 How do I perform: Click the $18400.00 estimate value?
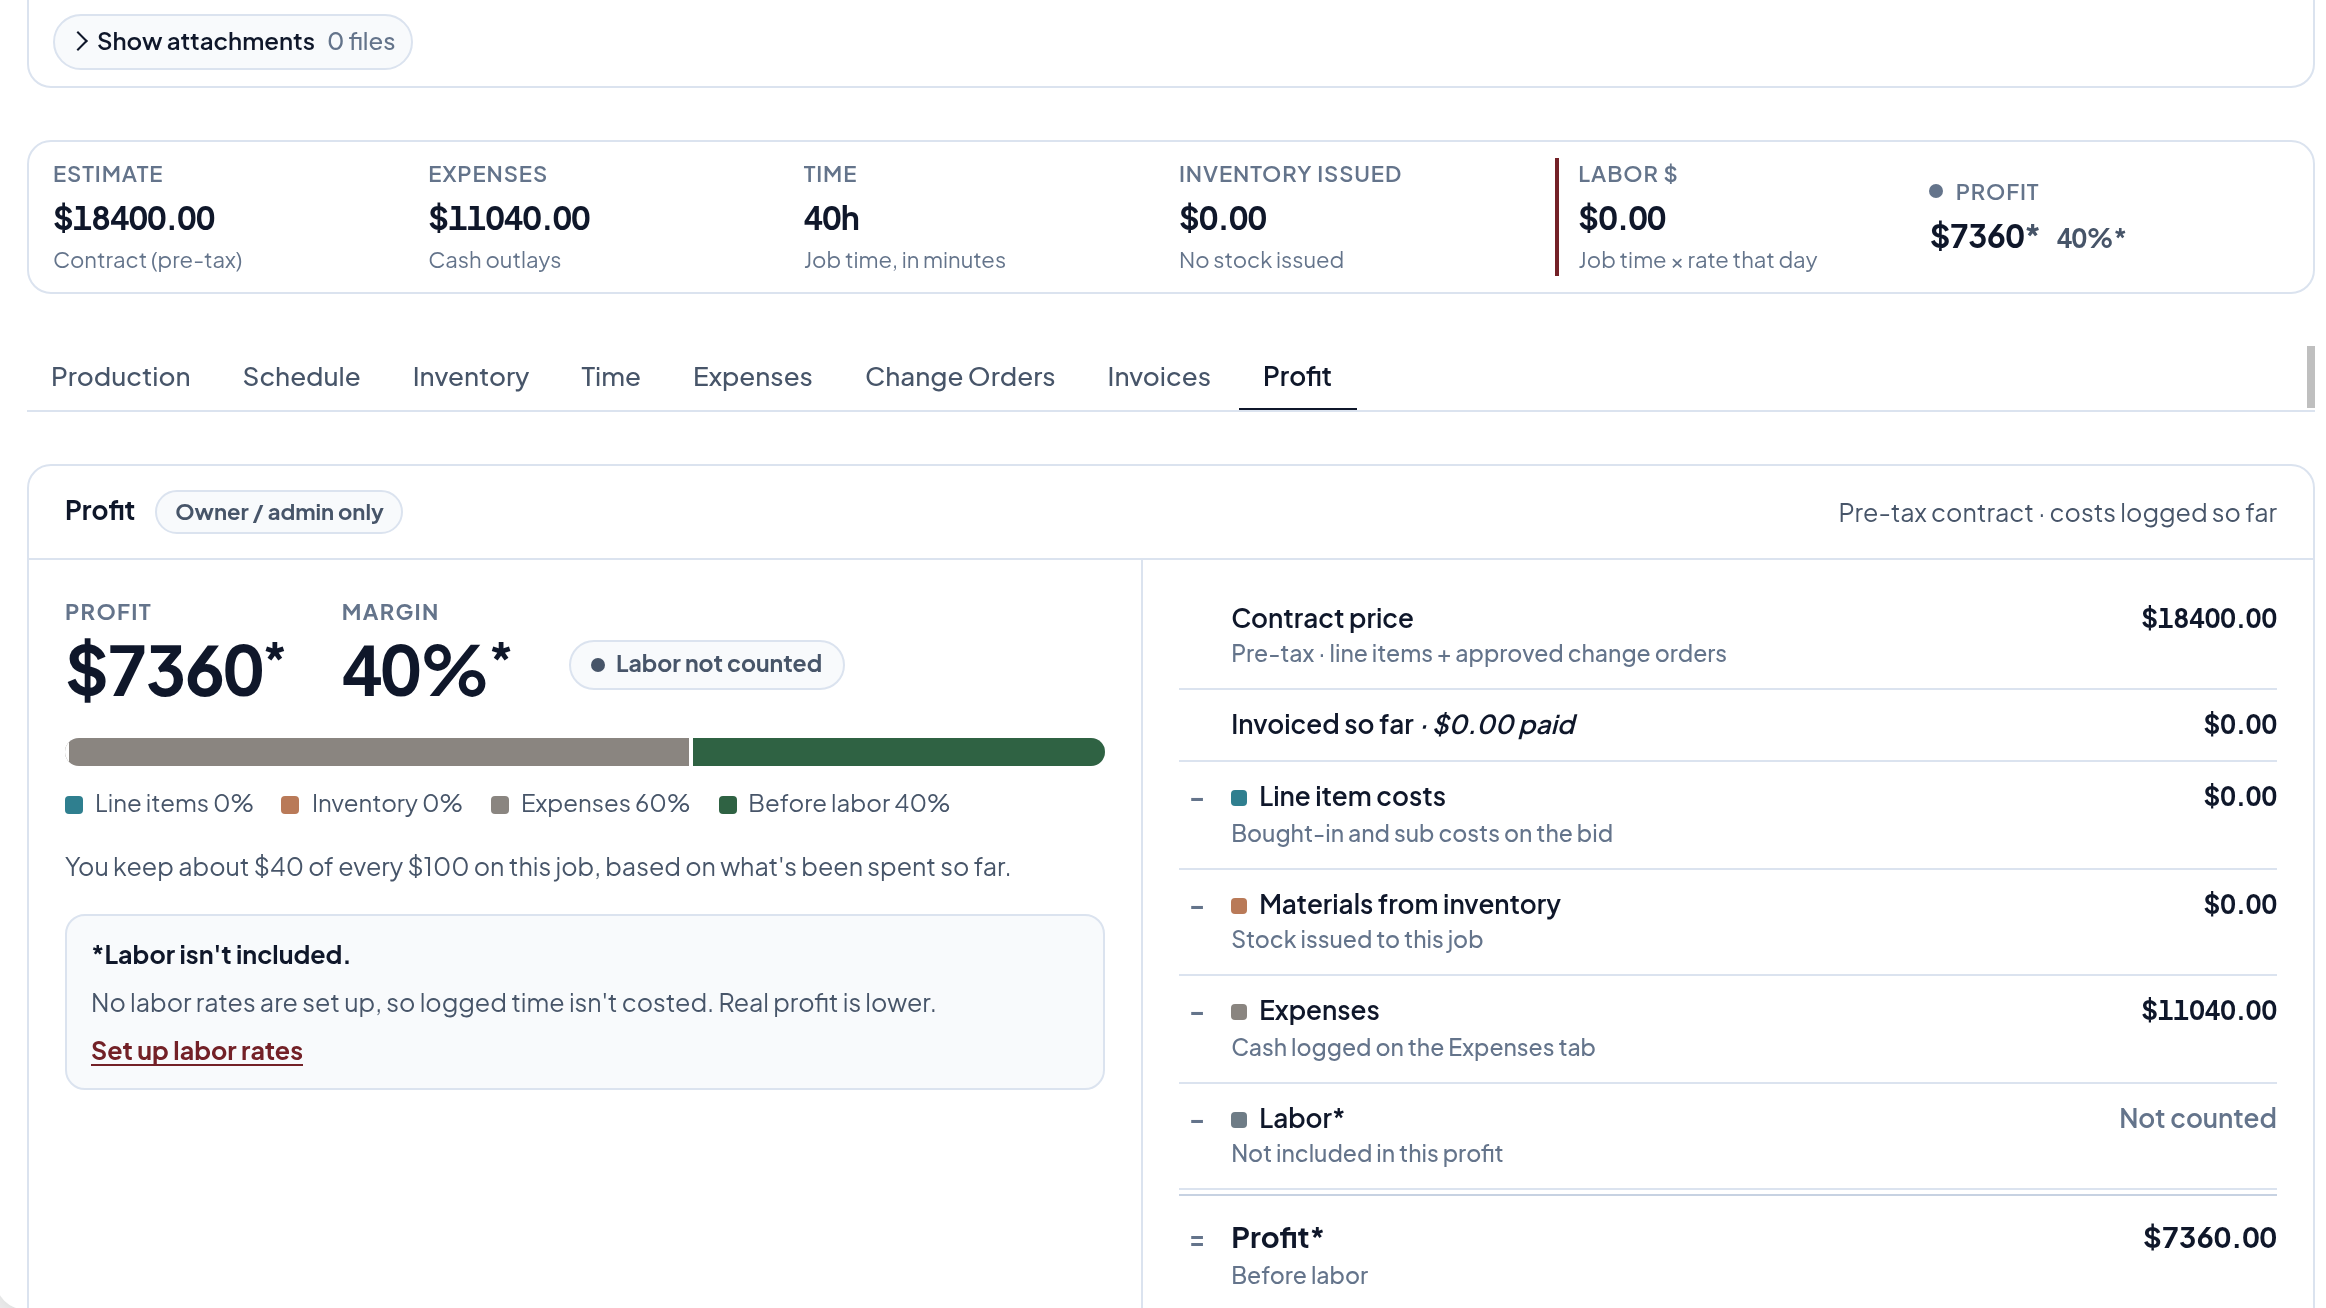point(134,218)
